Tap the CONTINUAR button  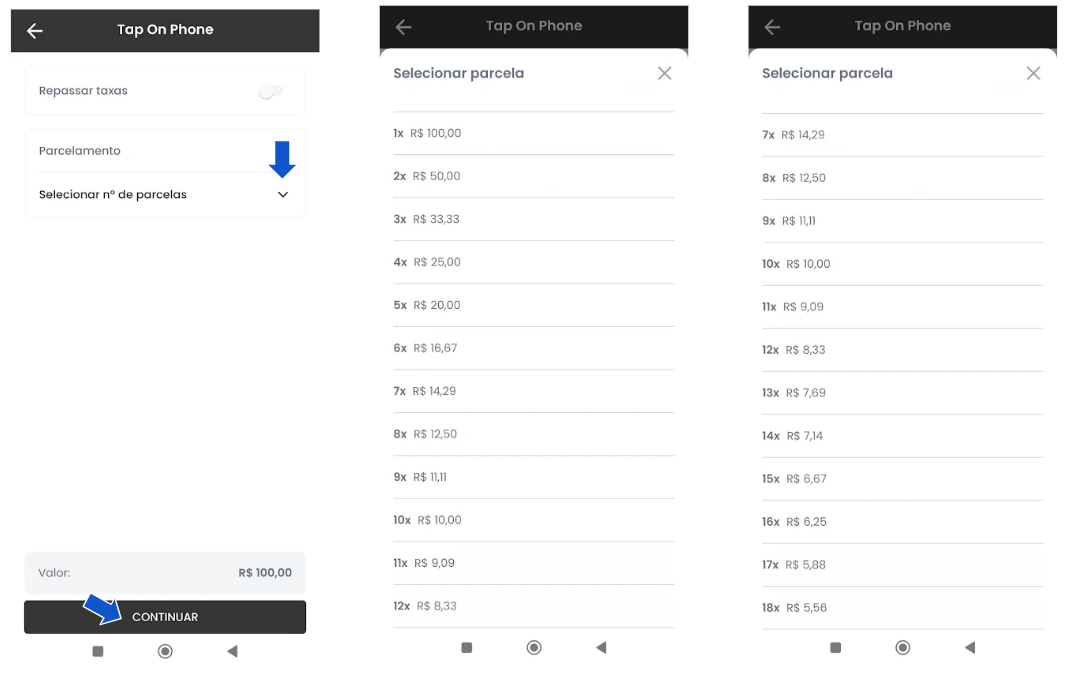coord(165,617)
